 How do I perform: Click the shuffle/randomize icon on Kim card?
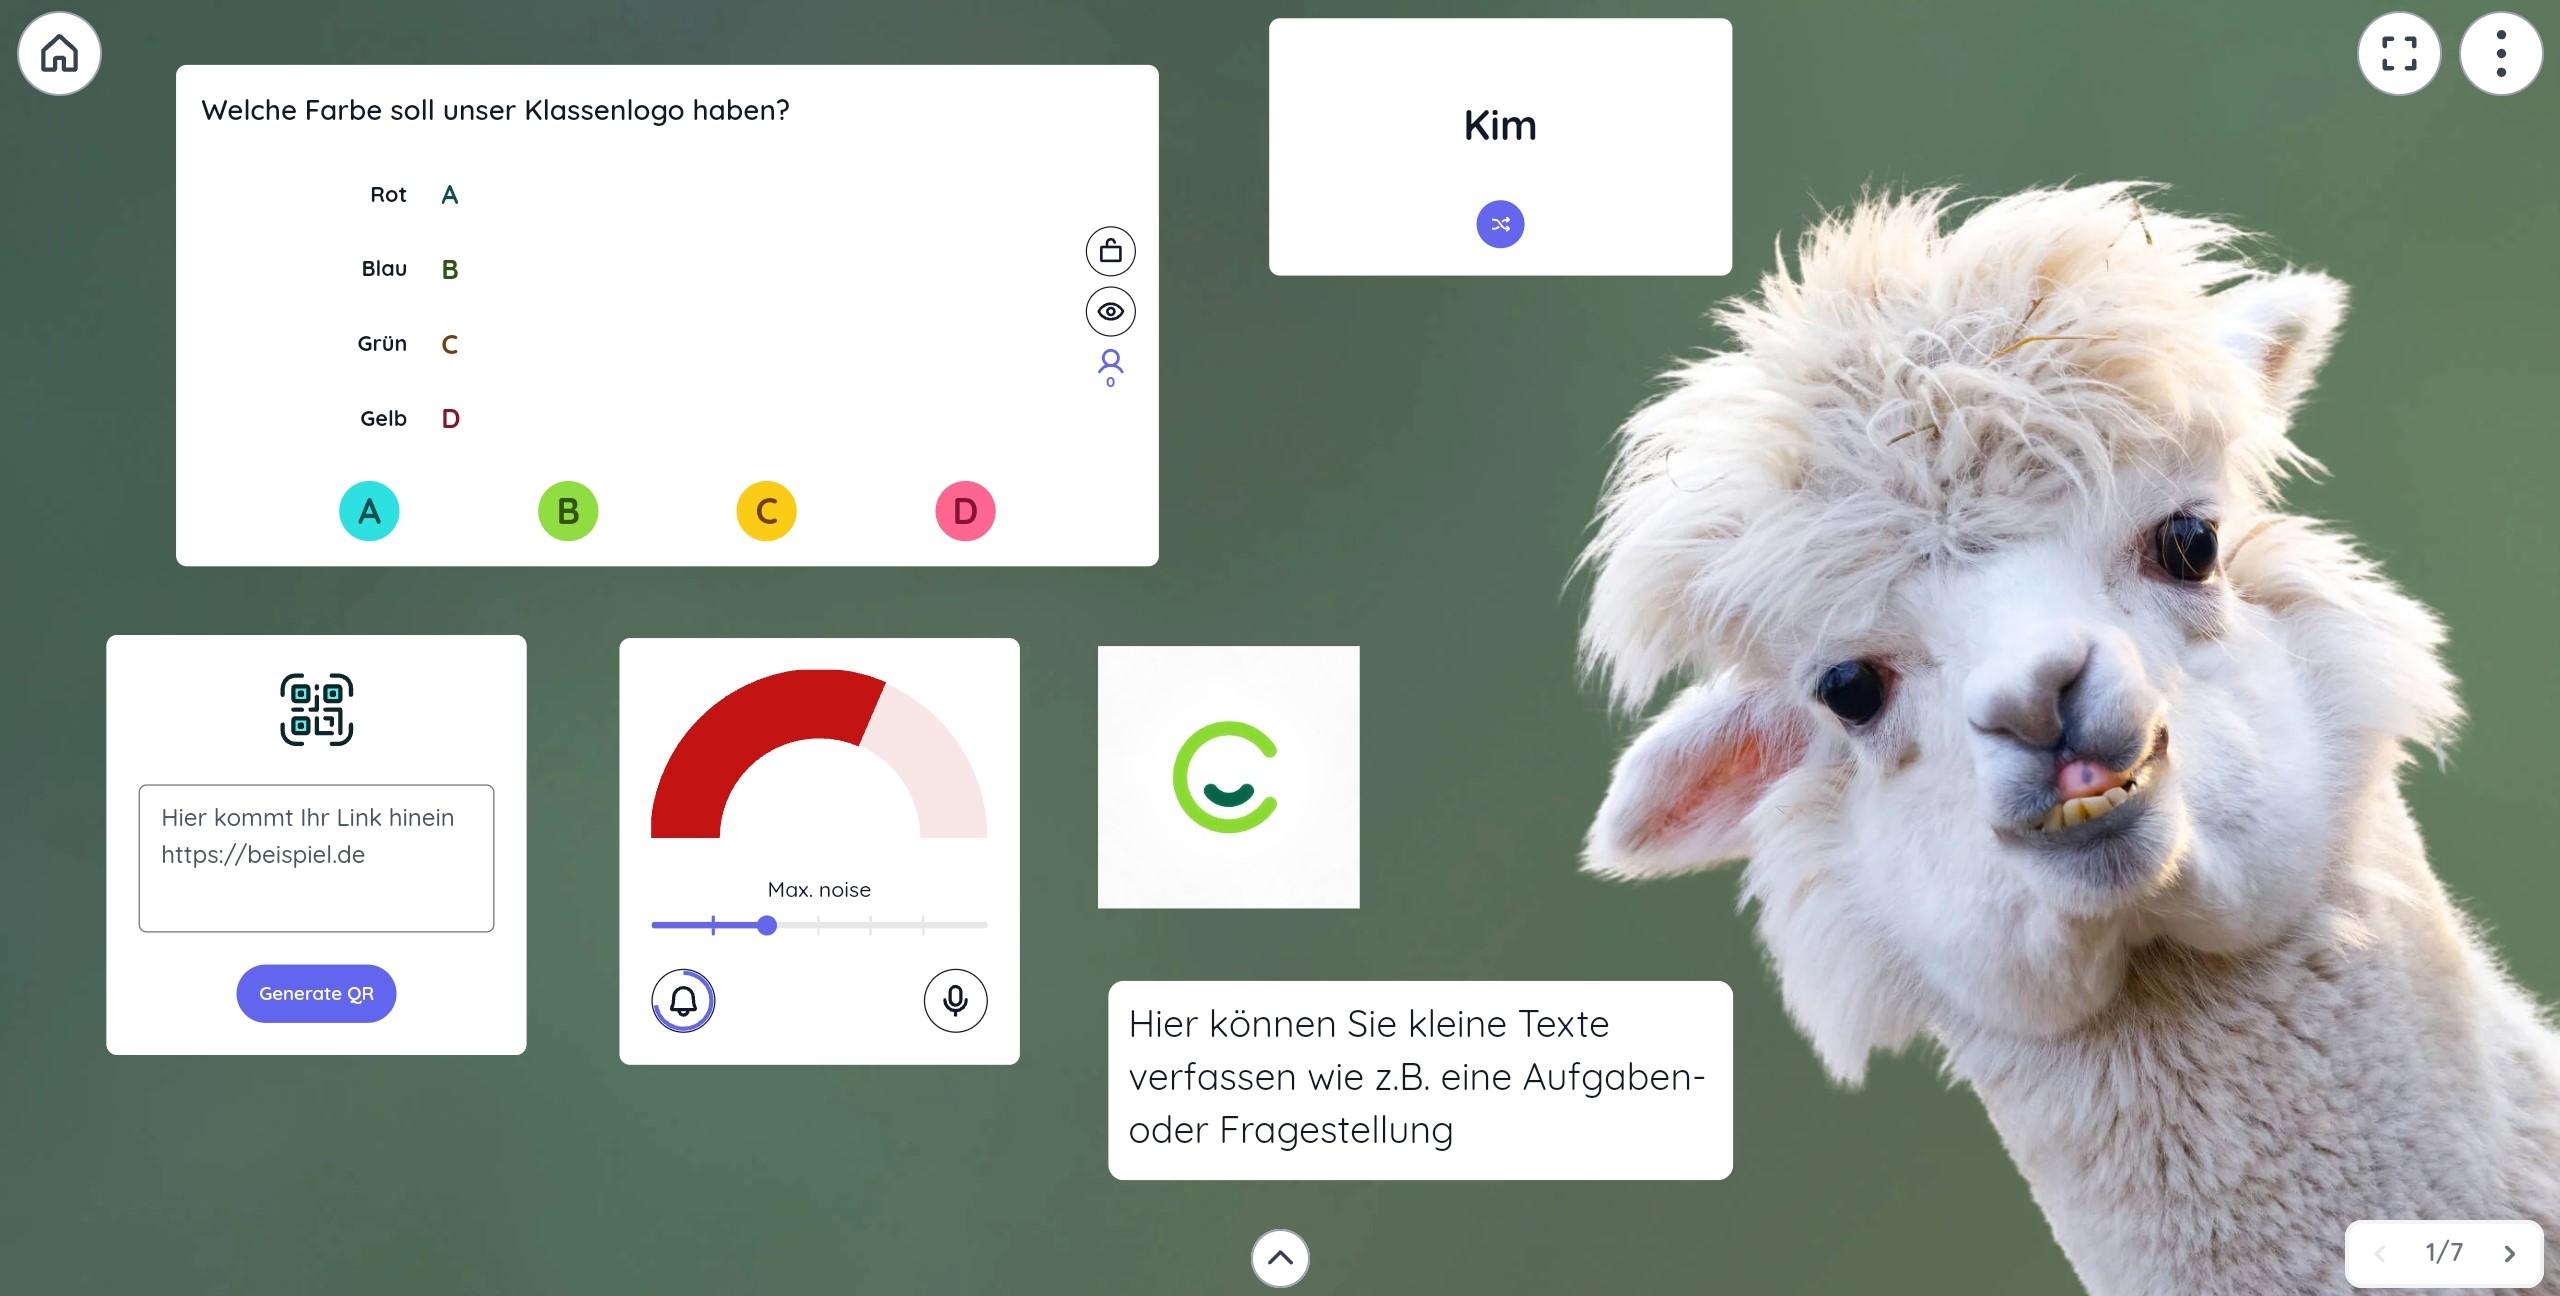(x=1499, y=223)
